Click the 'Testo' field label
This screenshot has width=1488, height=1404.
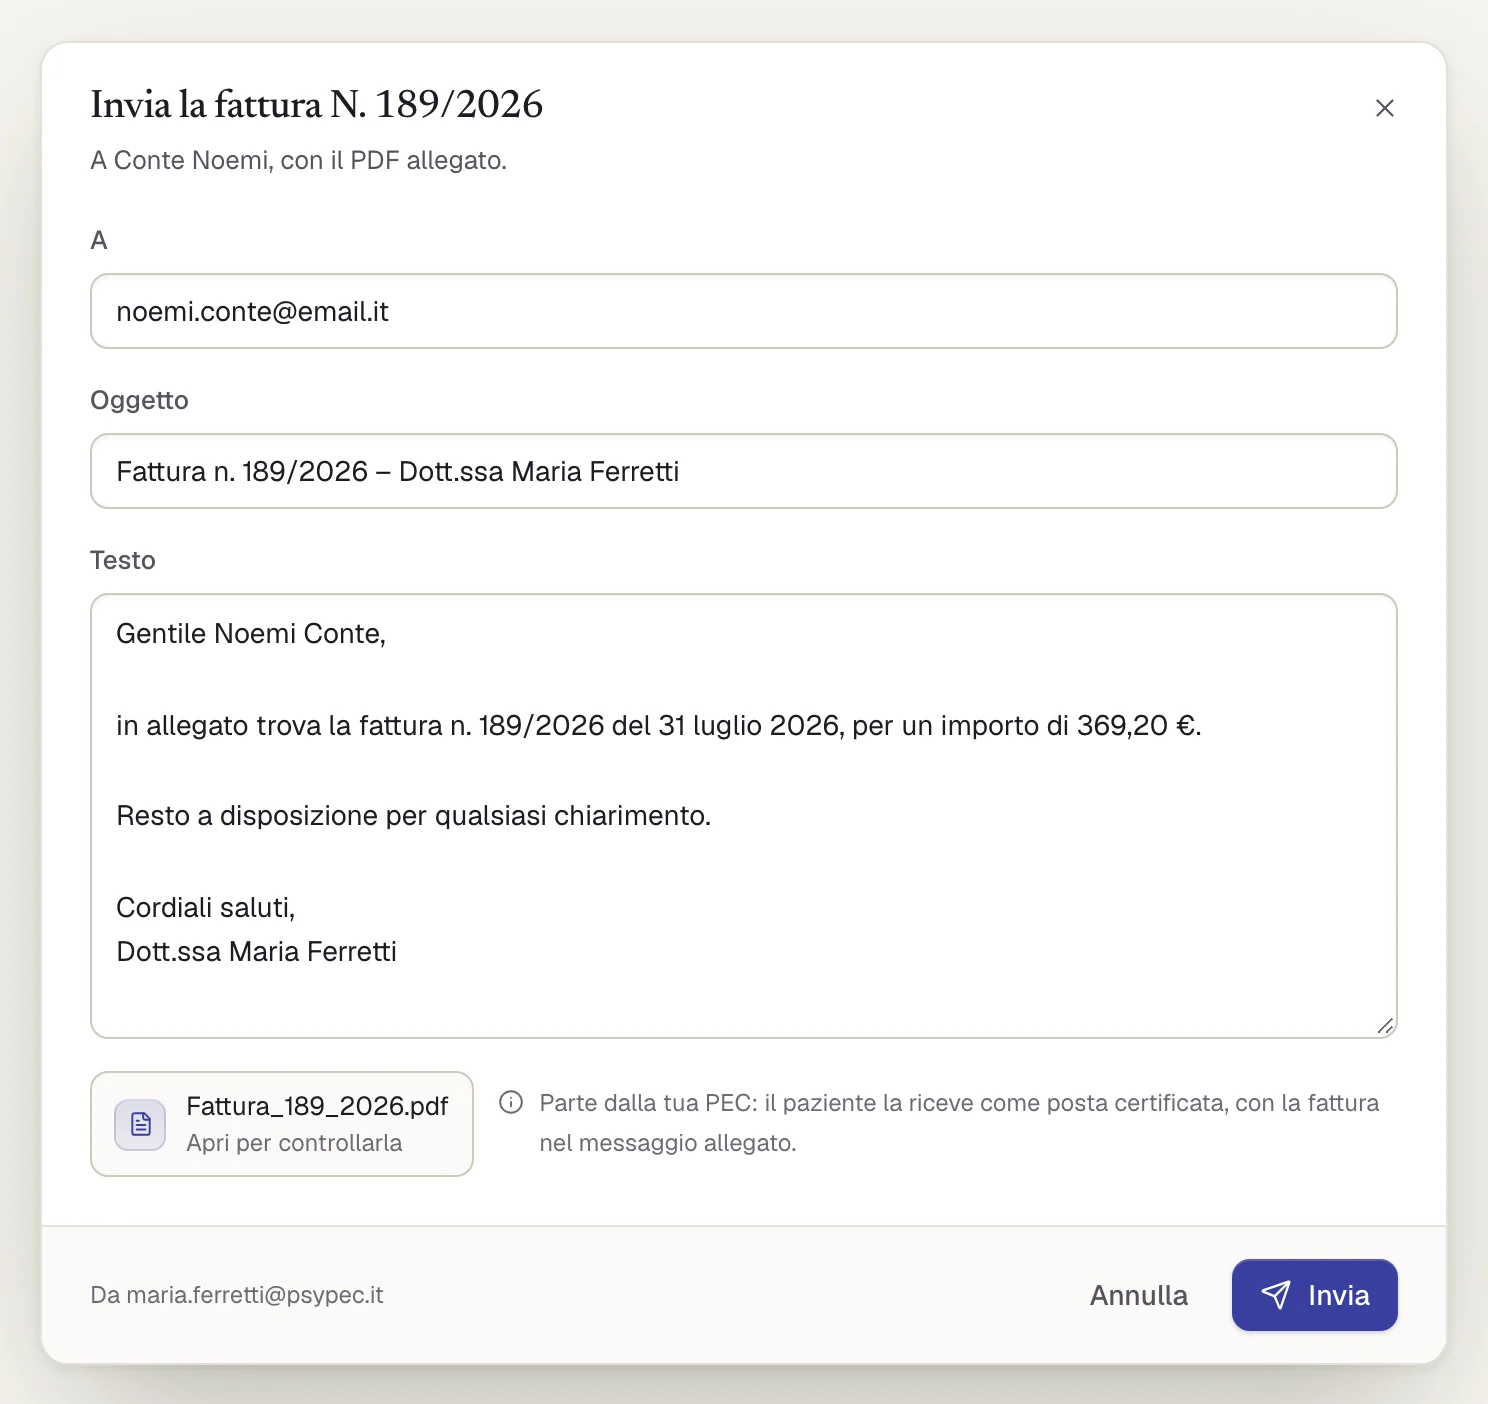click(x=123, y=560)
